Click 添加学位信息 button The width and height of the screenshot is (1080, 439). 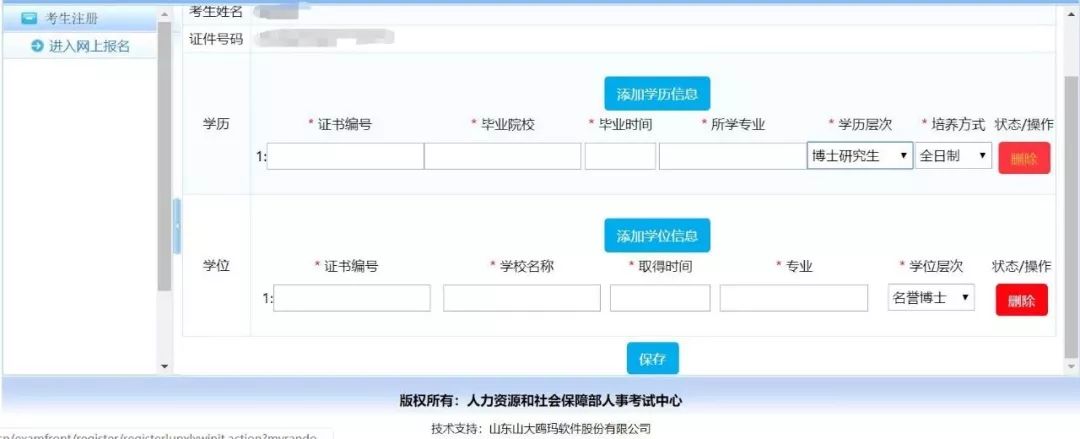(x=657, y=236)
